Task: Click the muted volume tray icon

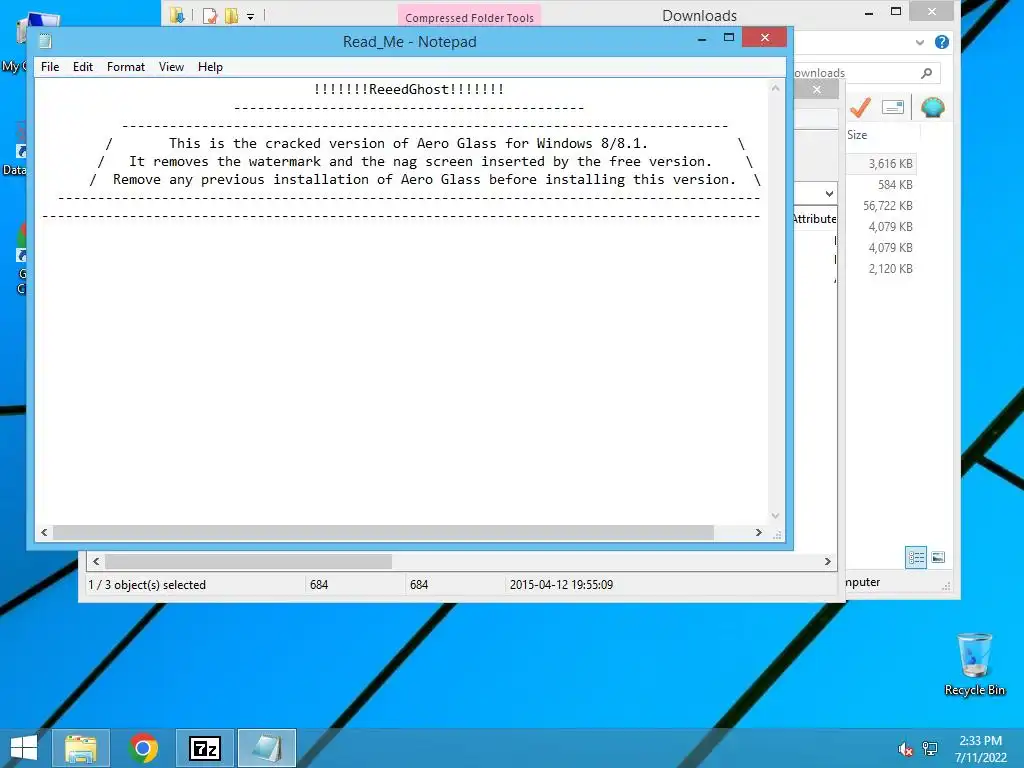Action: pos(905,749)
